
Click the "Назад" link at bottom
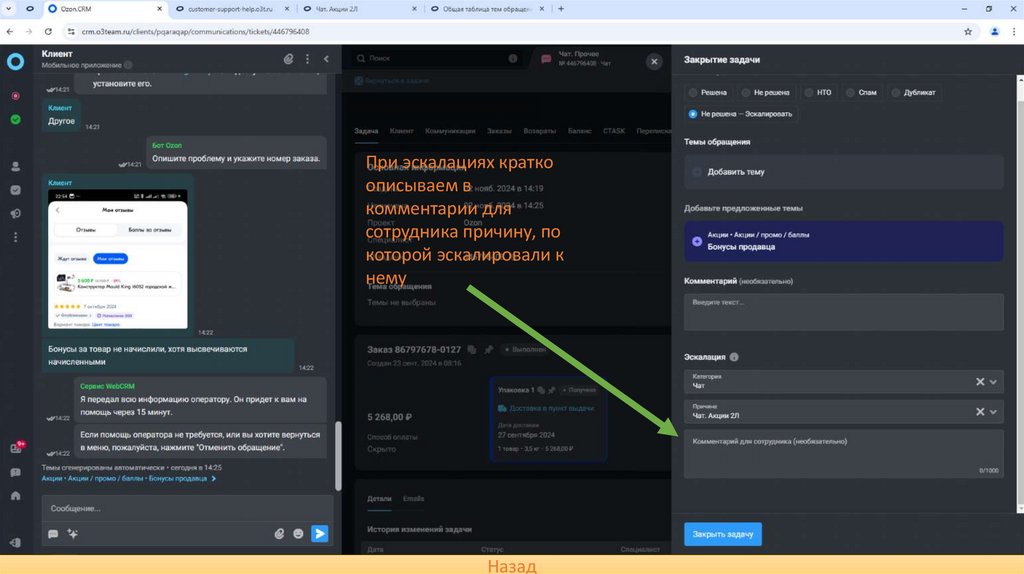point(512,566)
